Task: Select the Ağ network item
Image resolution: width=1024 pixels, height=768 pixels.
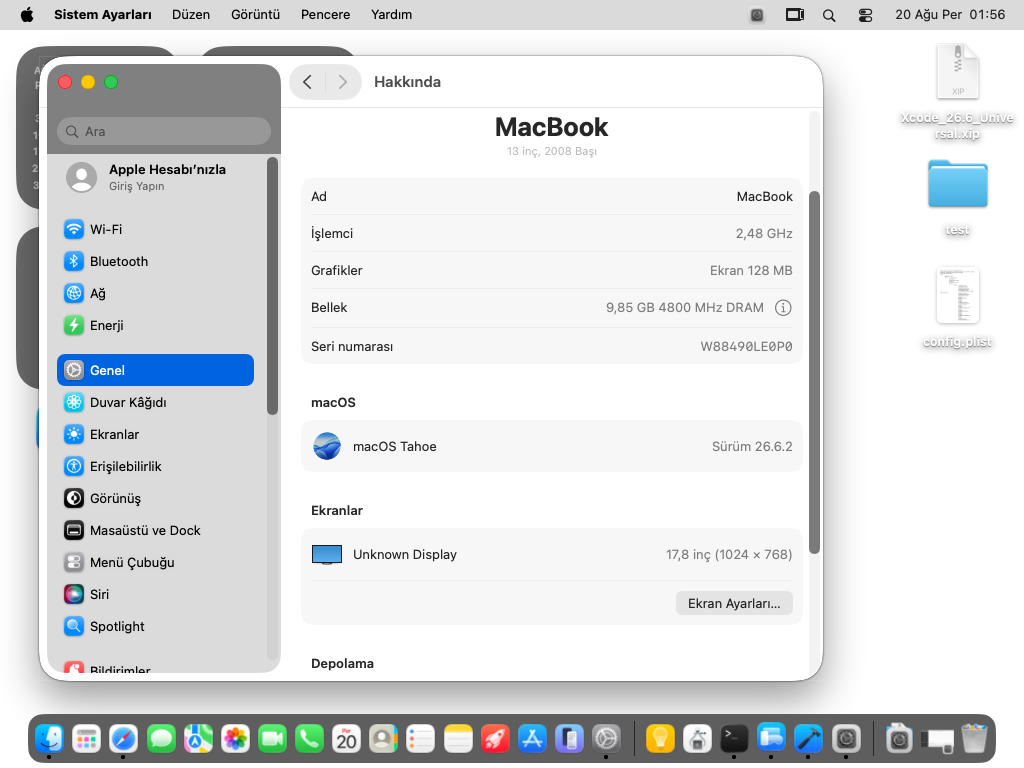Action: pyautogui.click(x=155, y=293)
